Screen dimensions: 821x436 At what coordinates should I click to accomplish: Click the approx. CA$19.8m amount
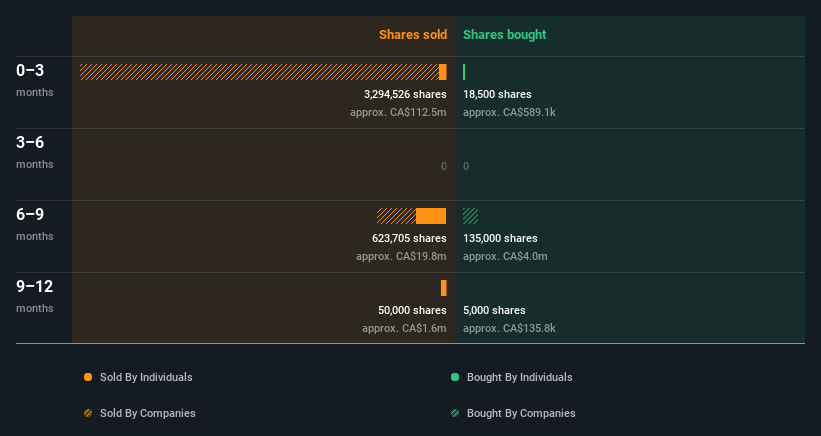(402, 256)
